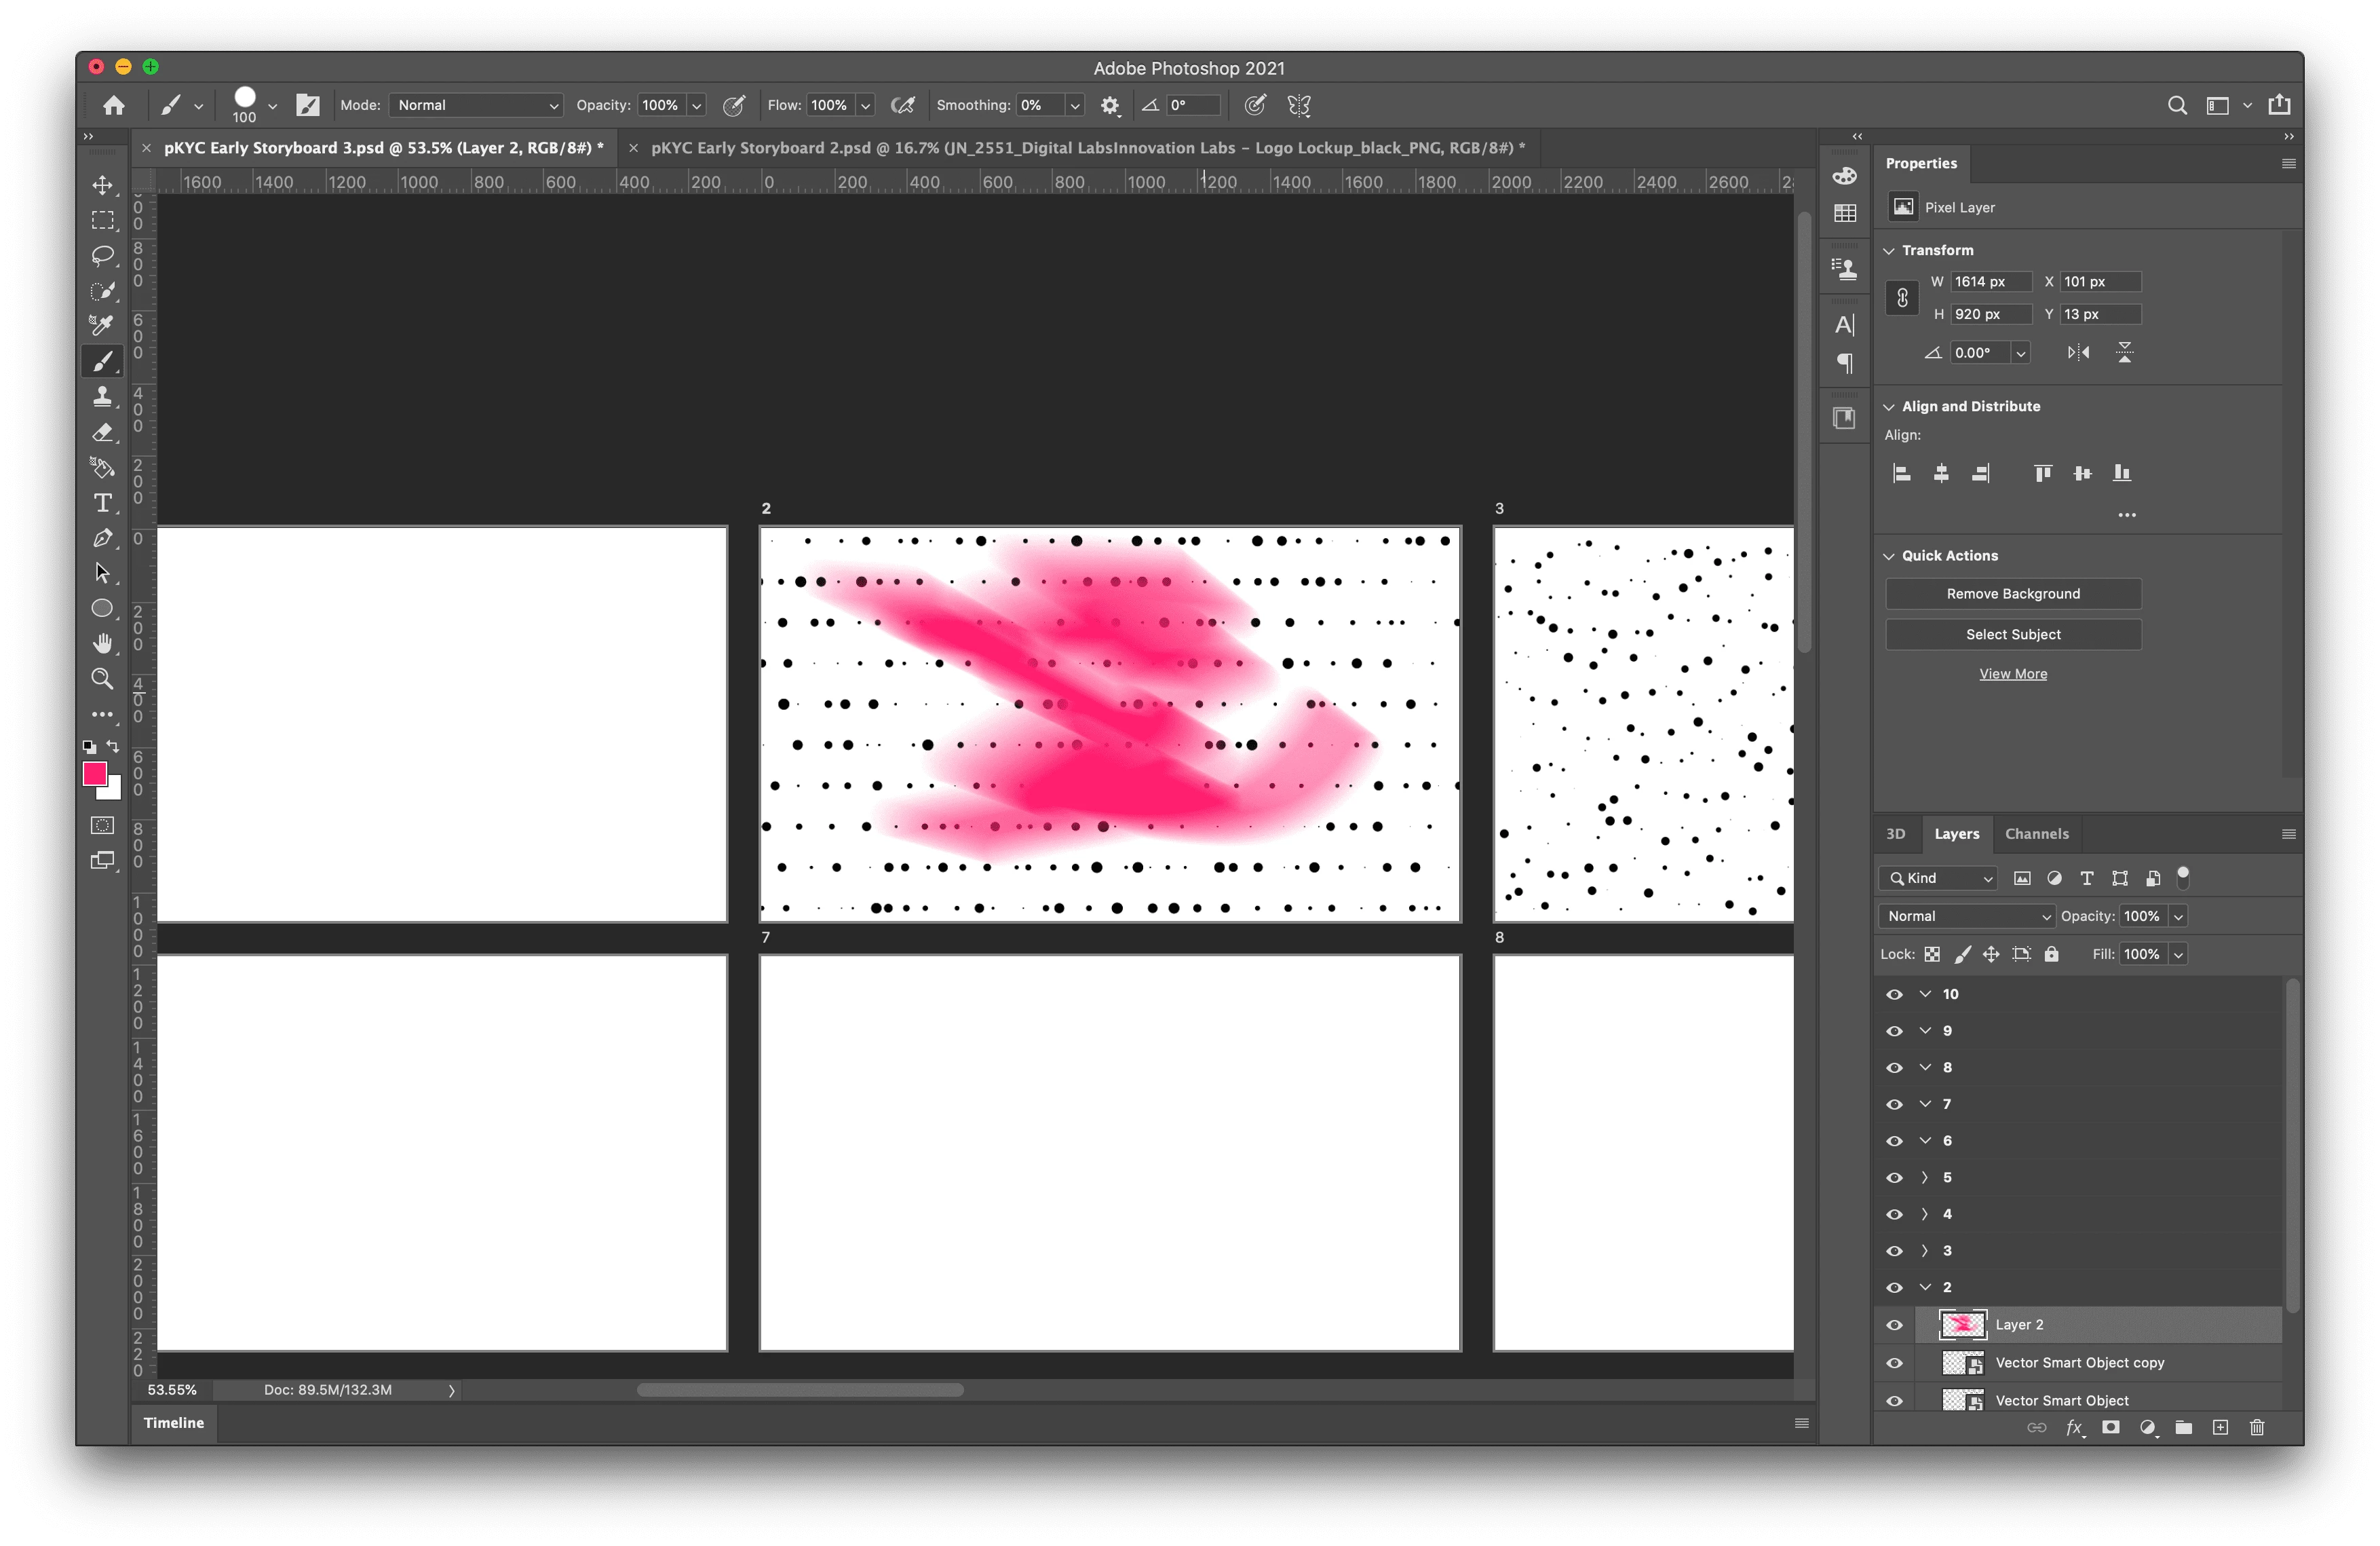Select the Lasso tool
The image size is (2380, 1546).
pos(102,255)
